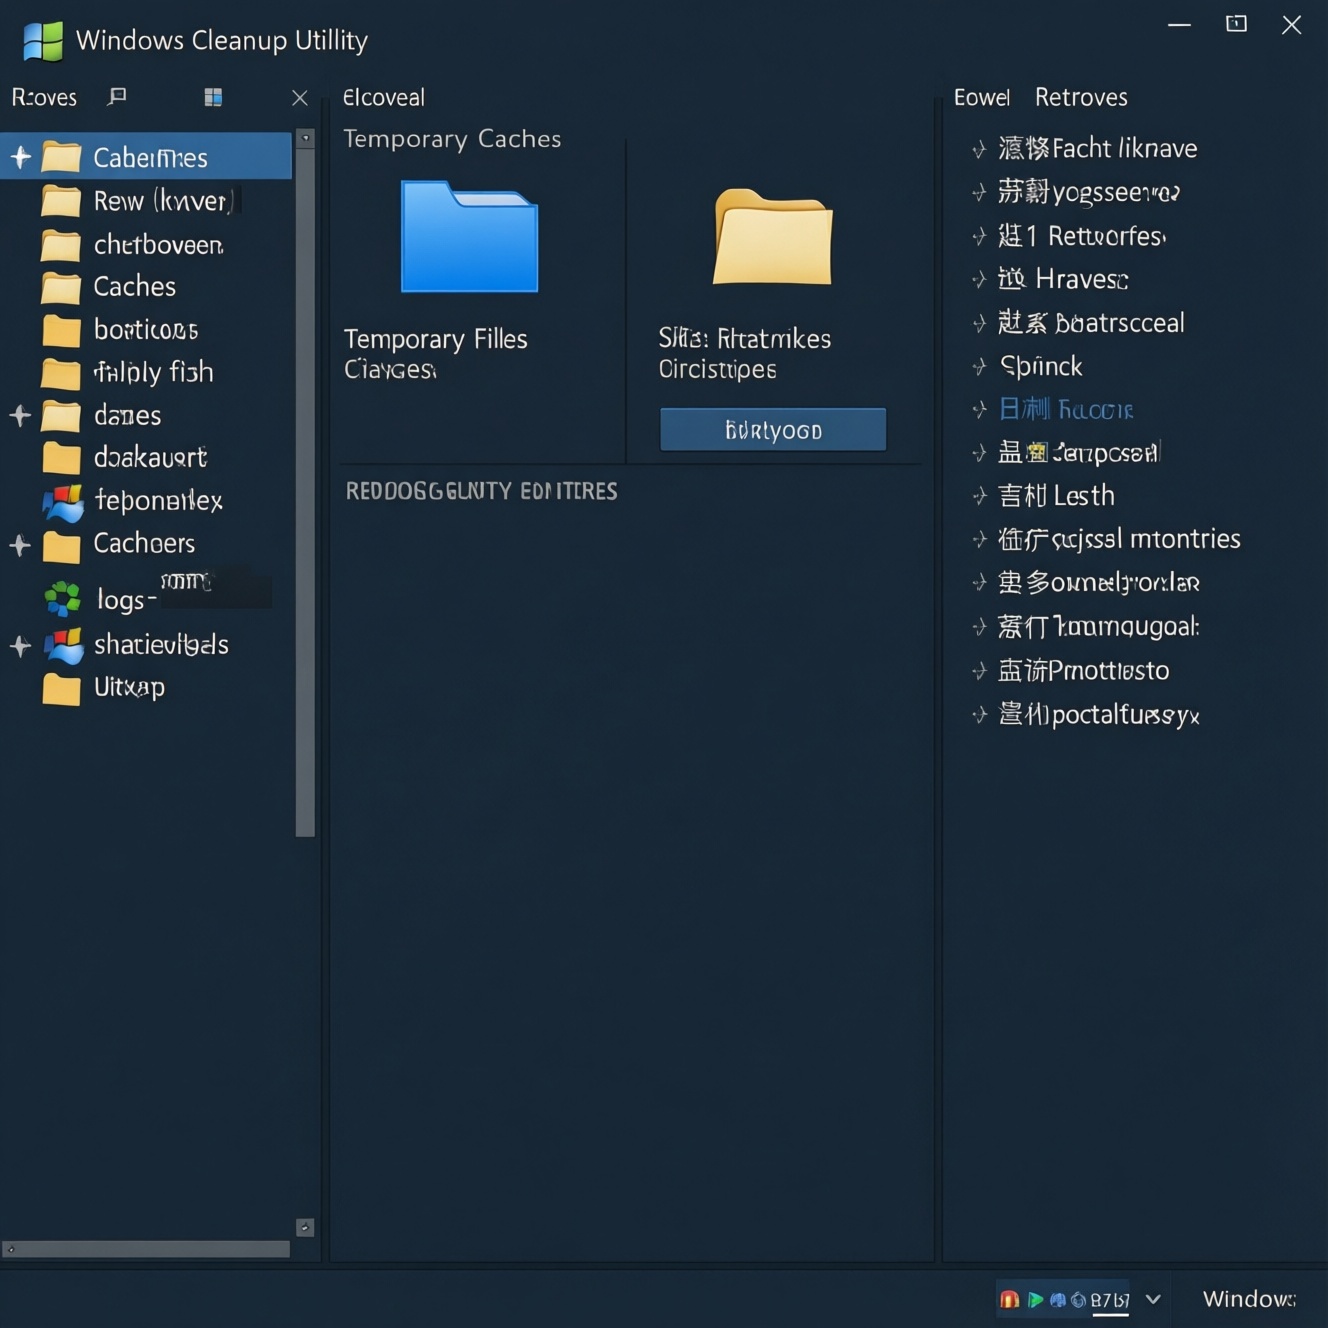Expand the Cabeimes folder node
Viewport: 1328px width, 1328px height.
point(20,157)
